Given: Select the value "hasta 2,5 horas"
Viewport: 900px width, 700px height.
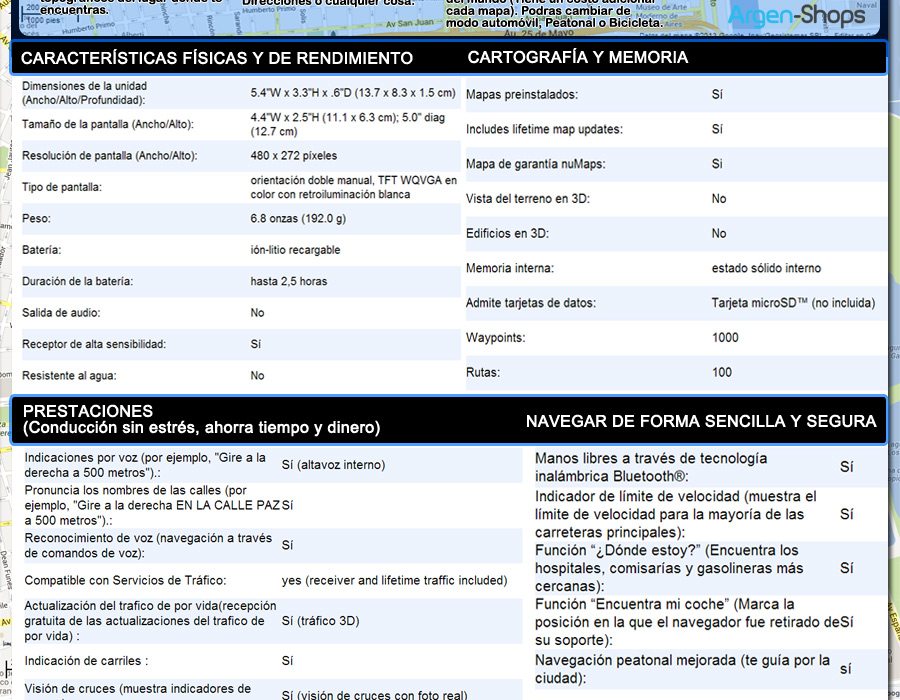Looking at the screenshot, I should click(x=289, y=282).
